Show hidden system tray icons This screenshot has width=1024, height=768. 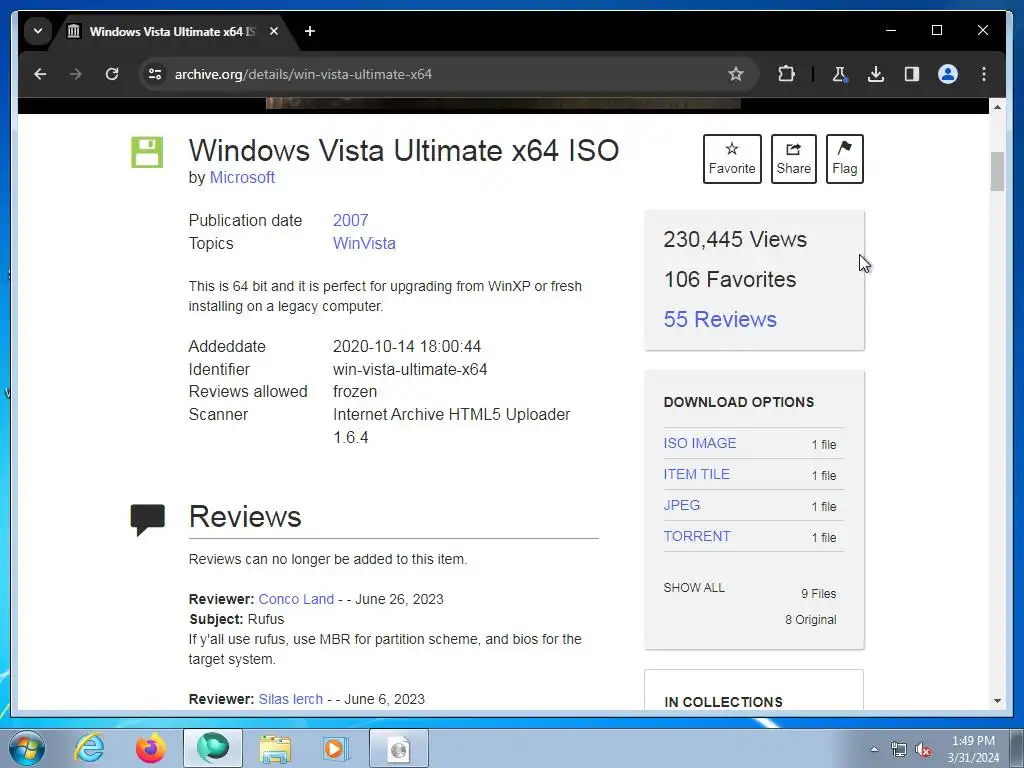[874, 749]
